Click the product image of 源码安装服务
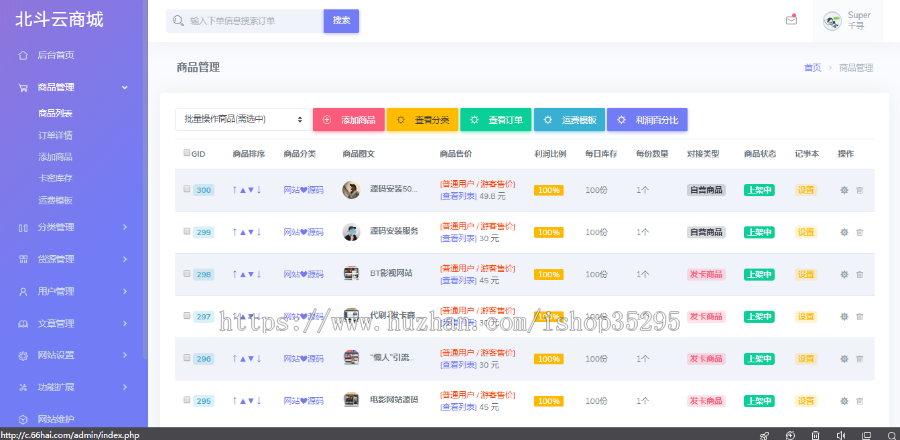The image size is (900, 440). (351, 232)
